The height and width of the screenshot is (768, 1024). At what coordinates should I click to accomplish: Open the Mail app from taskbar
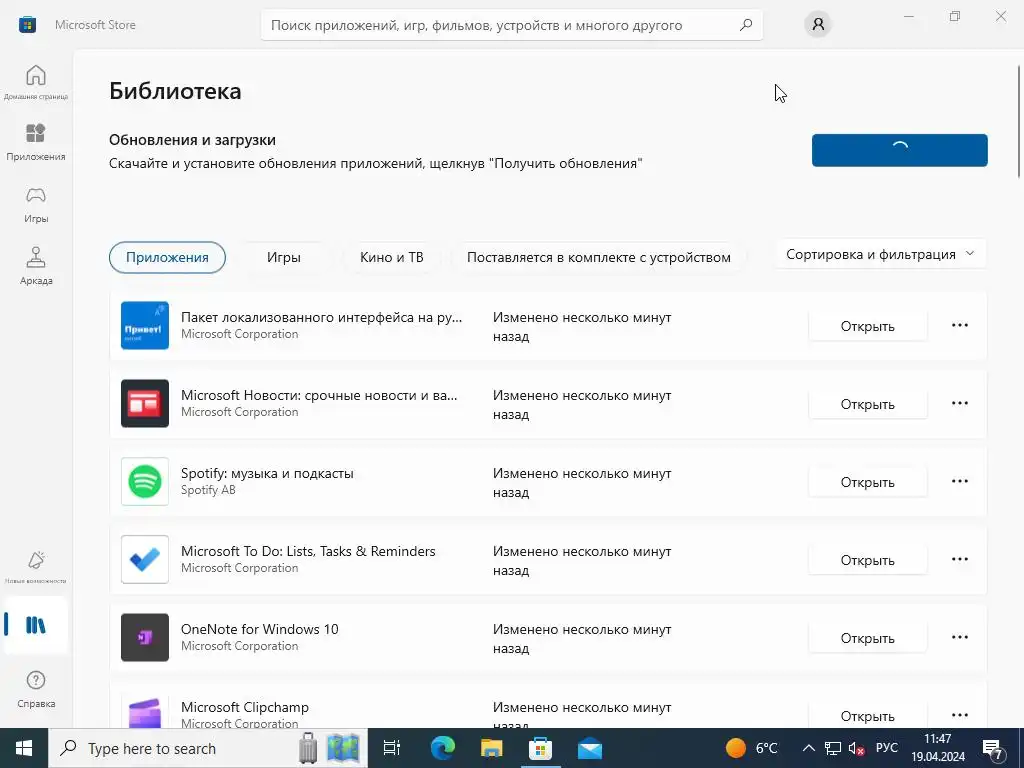(590, 748)
